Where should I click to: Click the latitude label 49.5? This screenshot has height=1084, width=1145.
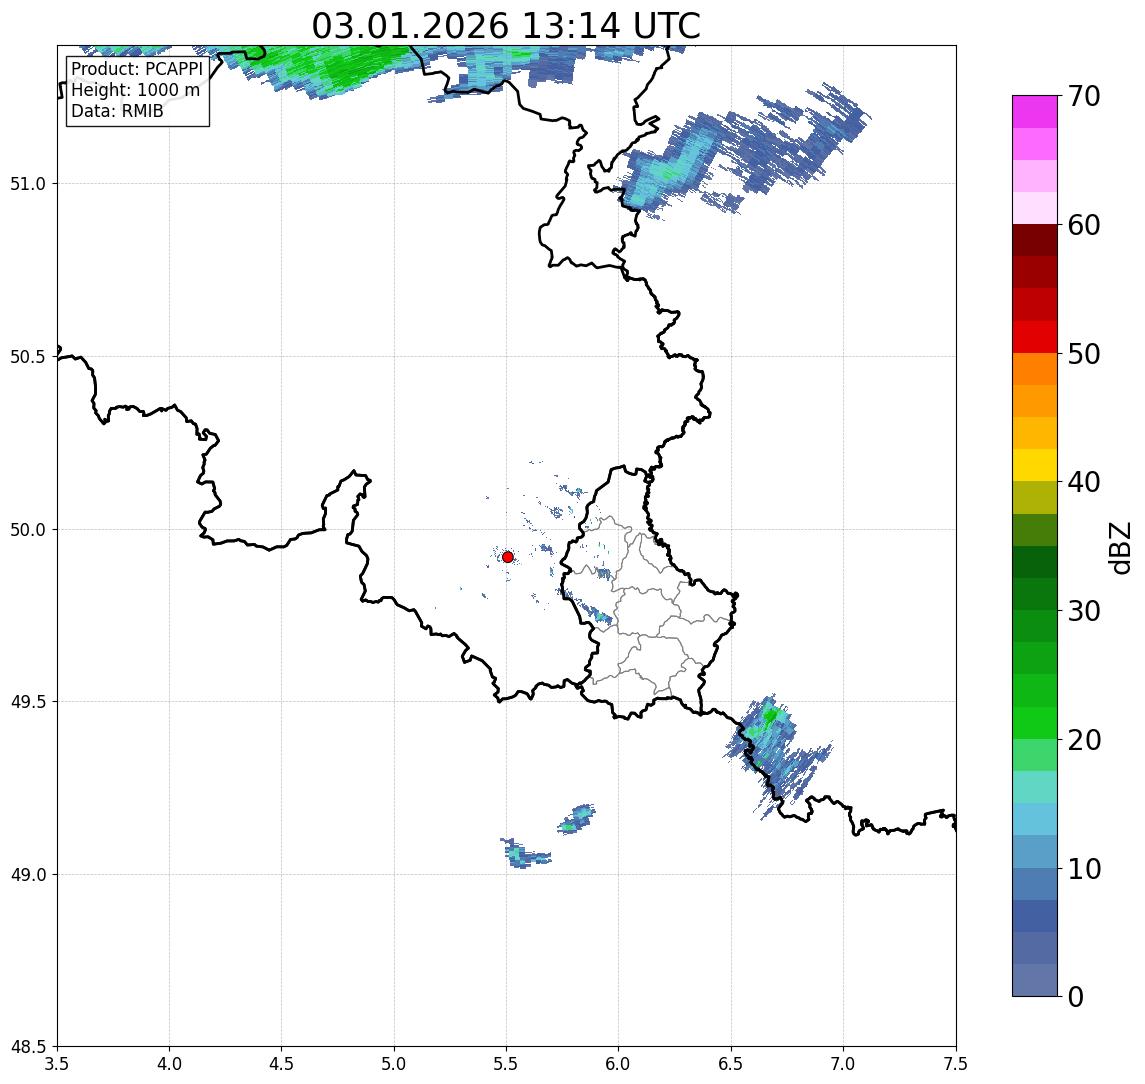28,701
